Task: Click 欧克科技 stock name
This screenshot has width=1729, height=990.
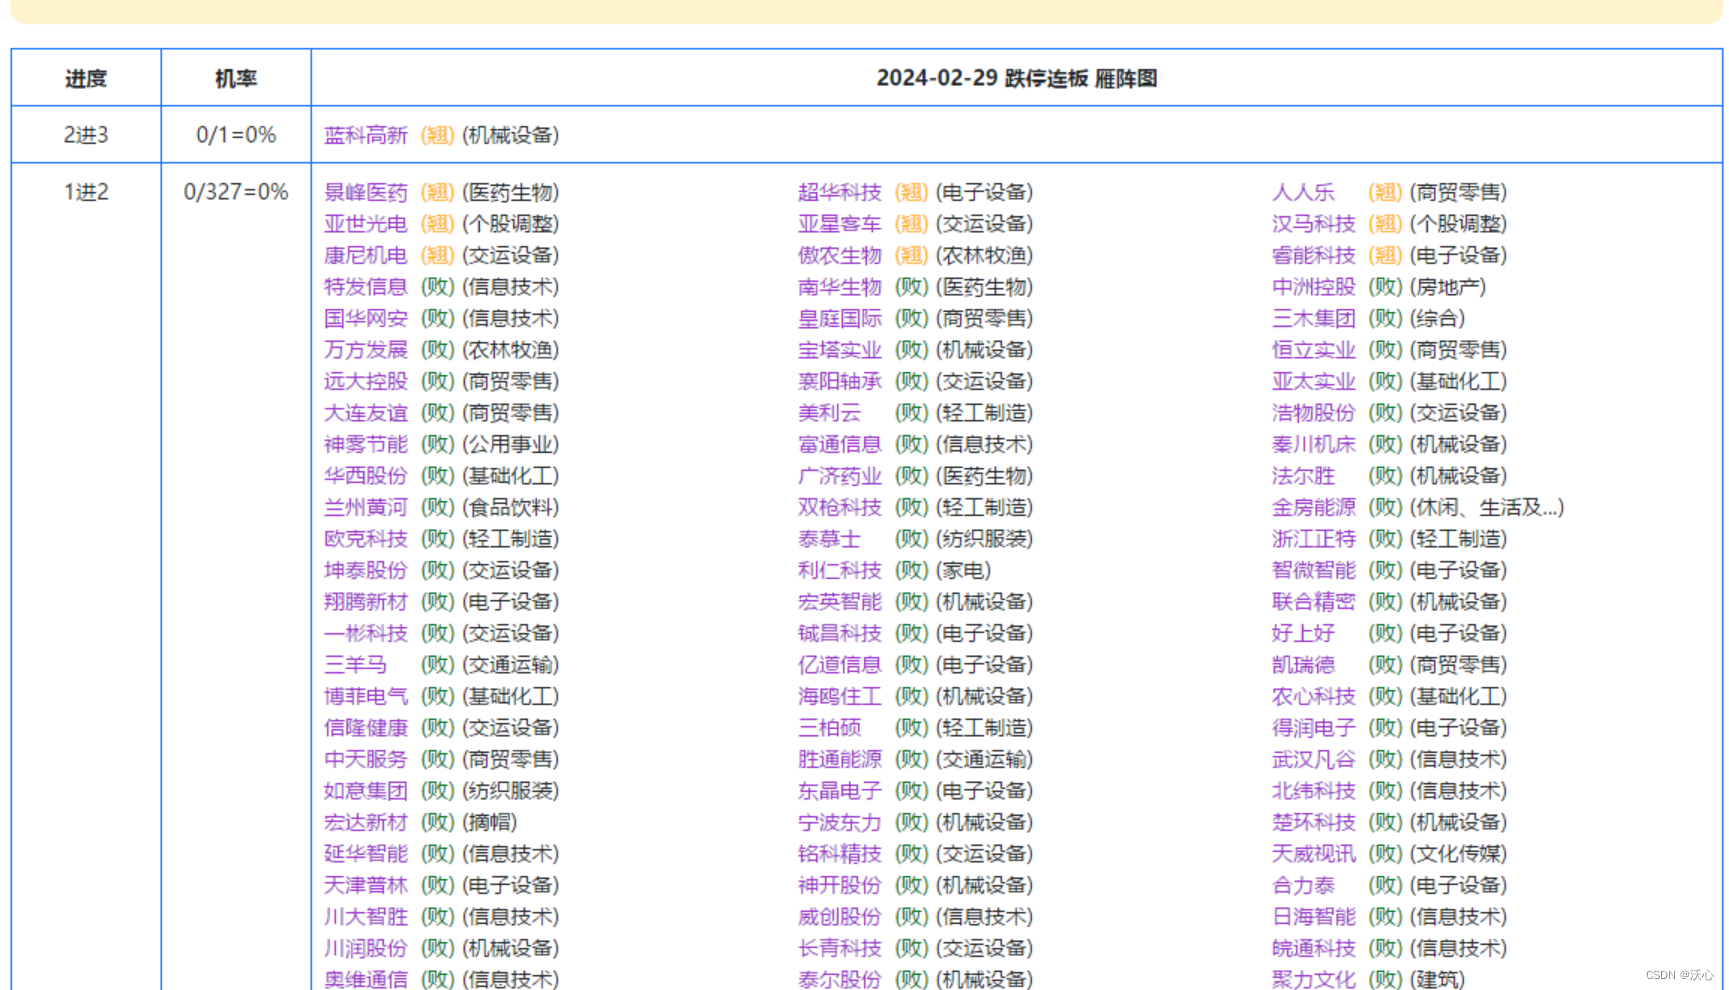Action: [366, 539]
